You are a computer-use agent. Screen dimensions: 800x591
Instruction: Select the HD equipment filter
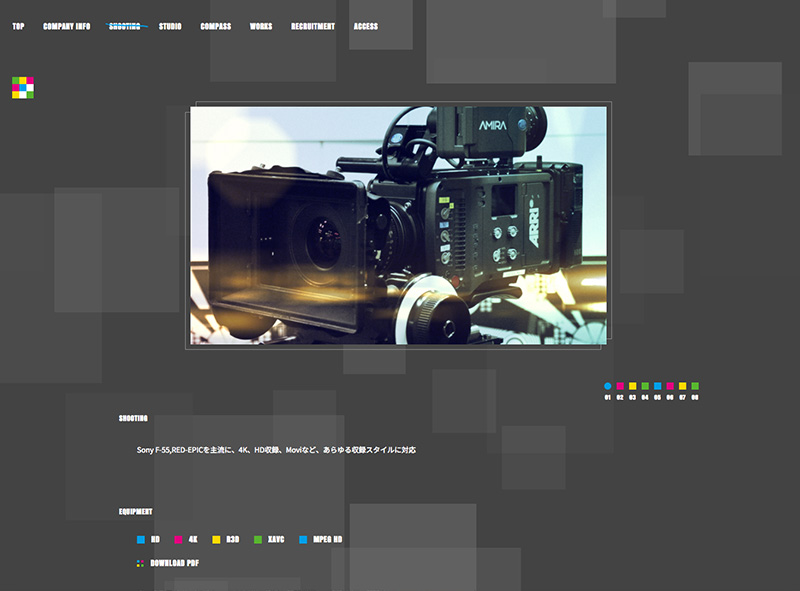148,539
